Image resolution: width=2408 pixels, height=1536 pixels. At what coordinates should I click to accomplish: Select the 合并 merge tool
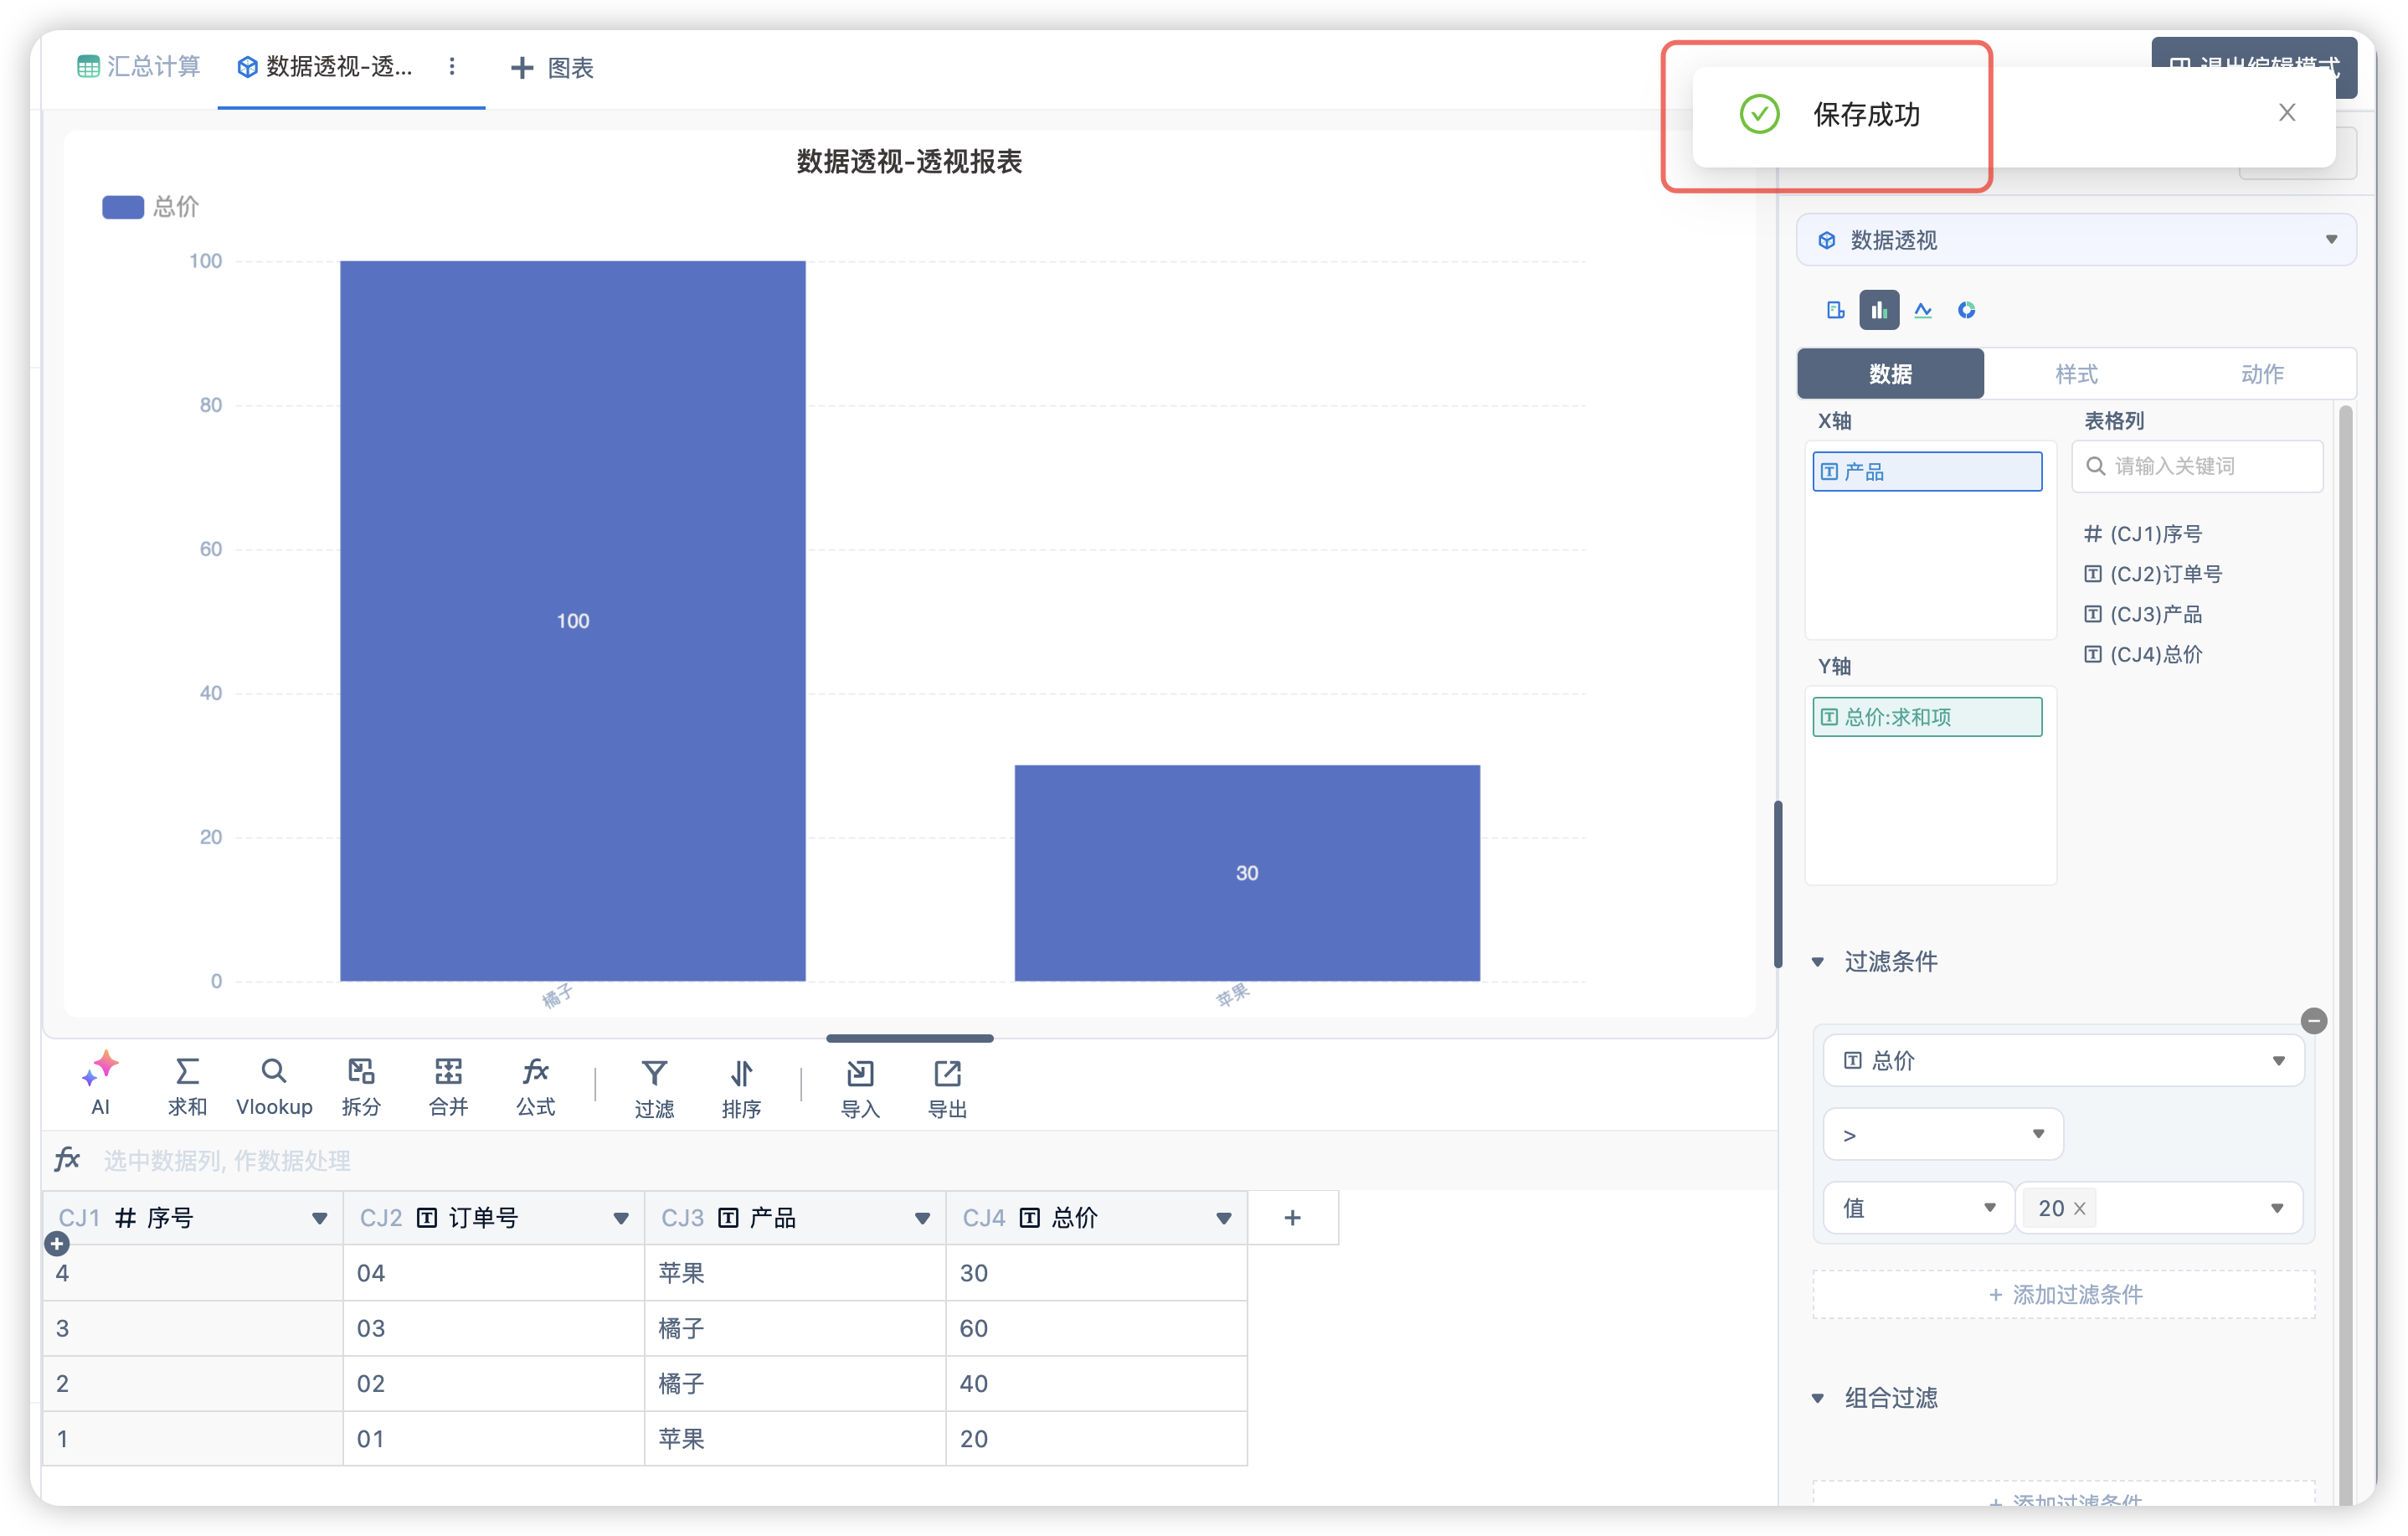[x=448, y=1086]
